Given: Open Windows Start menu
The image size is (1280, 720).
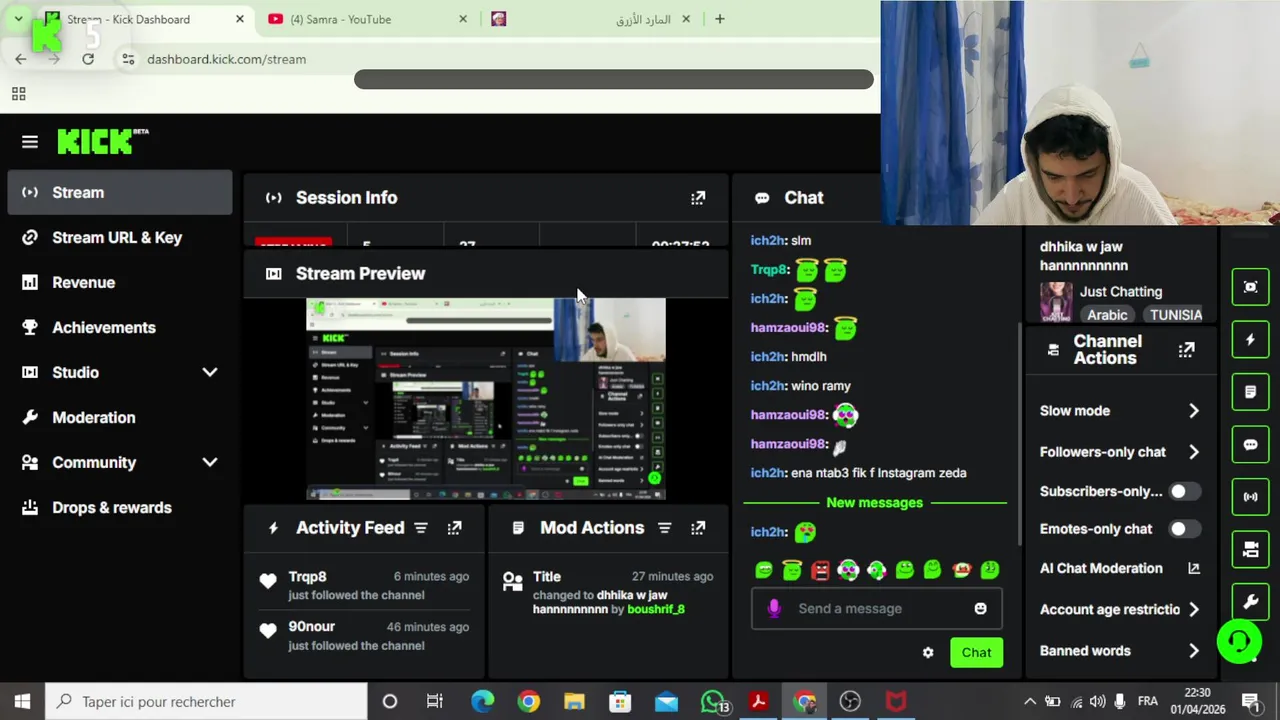Looking at the screenshot, I should pos(22,702).
